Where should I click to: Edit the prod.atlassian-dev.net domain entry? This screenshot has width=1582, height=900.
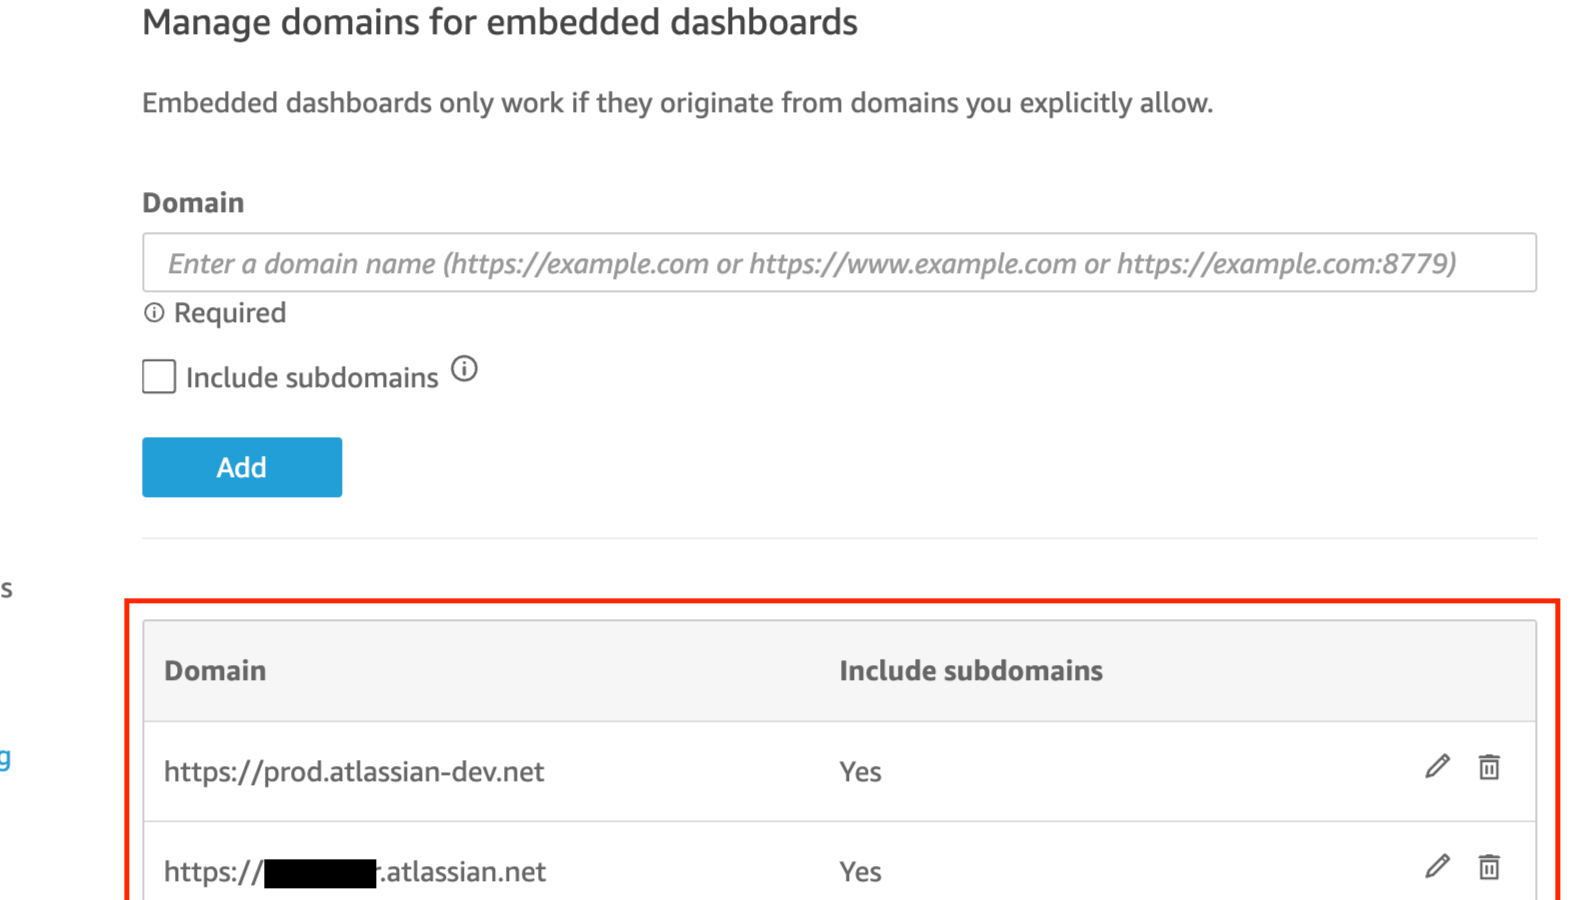click(1437, 767)
